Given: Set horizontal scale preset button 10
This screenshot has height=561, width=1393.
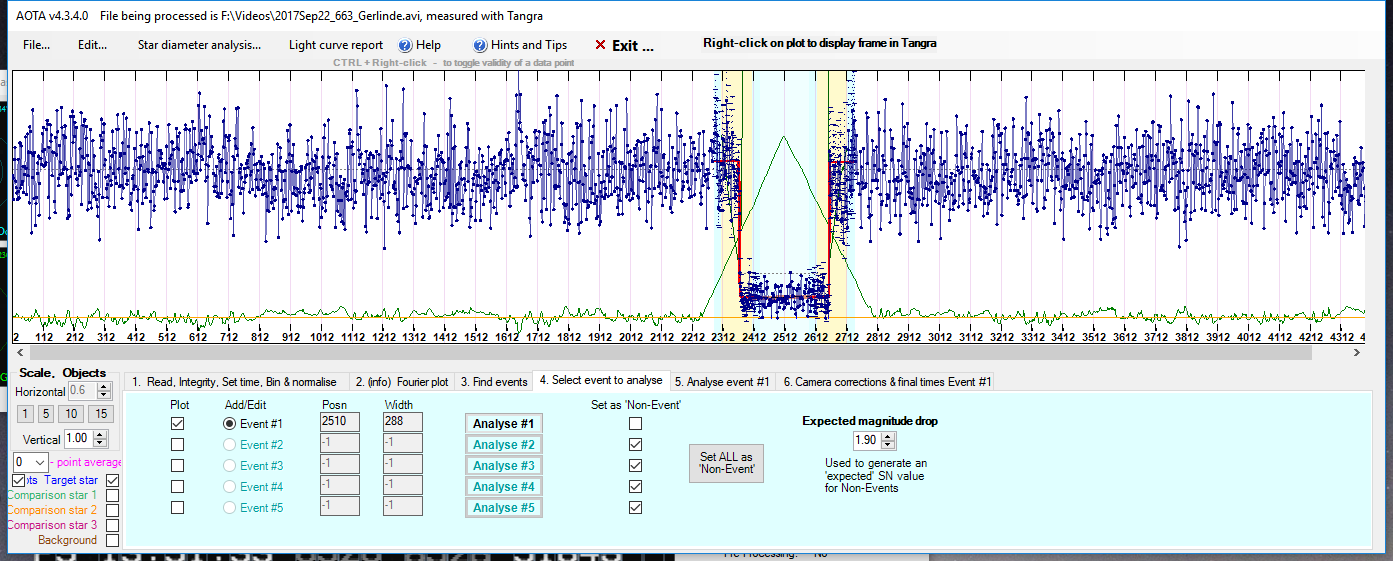Looking at the screenshot, I should 71,414.
